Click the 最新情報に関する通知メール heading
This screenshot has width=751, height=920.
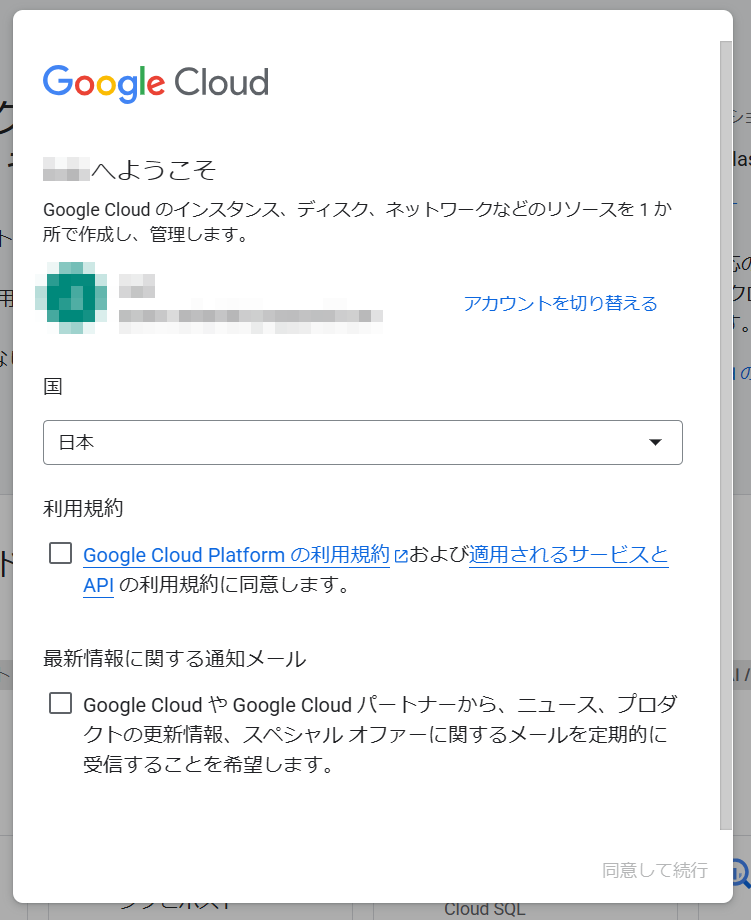pos(174,658)
